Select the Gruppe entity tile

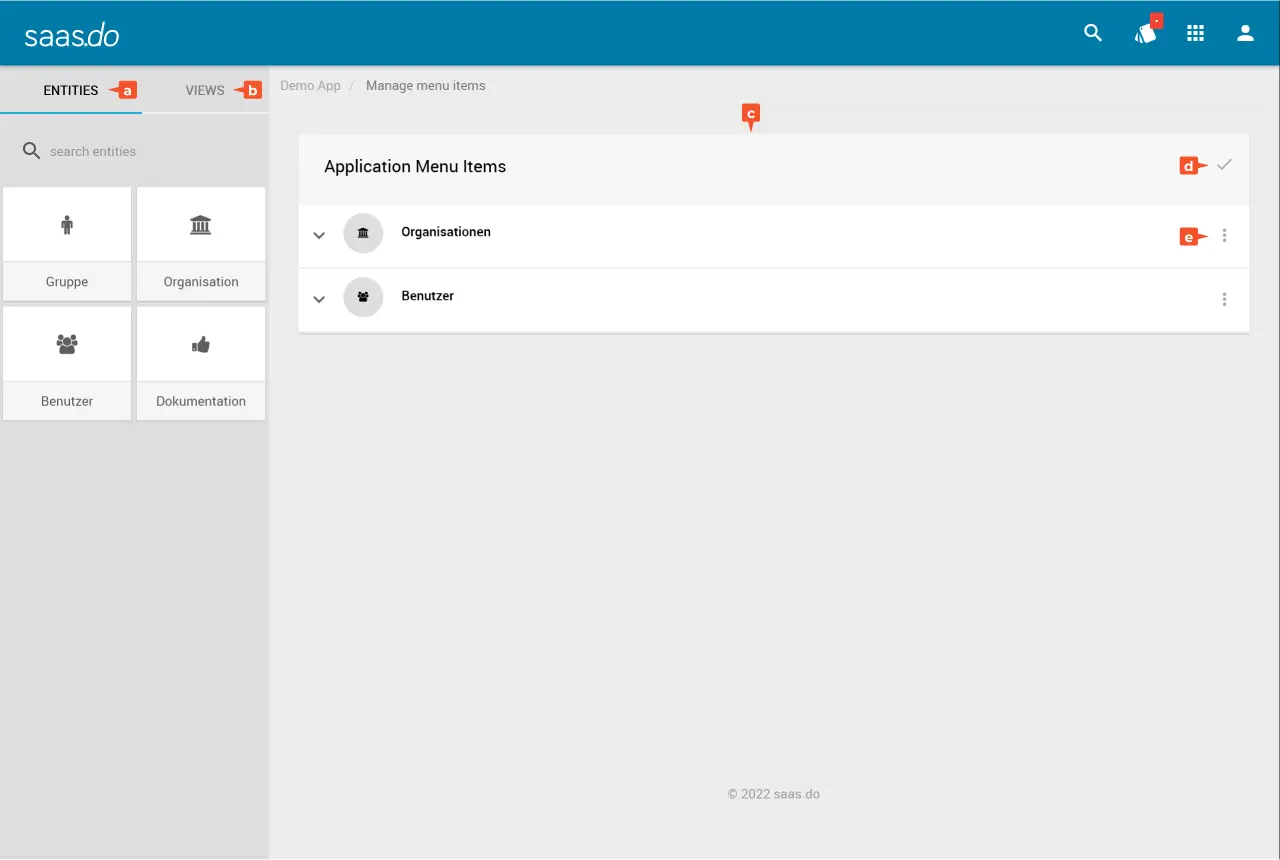67,244
